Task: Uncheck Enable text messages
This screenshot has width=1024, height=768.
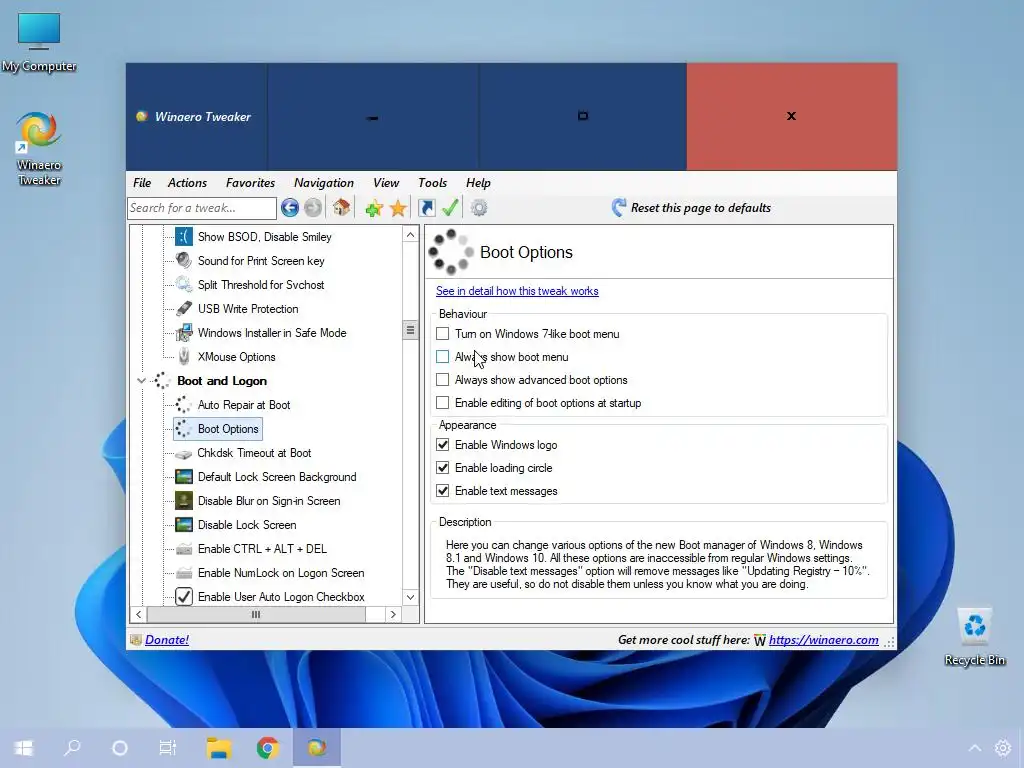Action: point(443,490)
